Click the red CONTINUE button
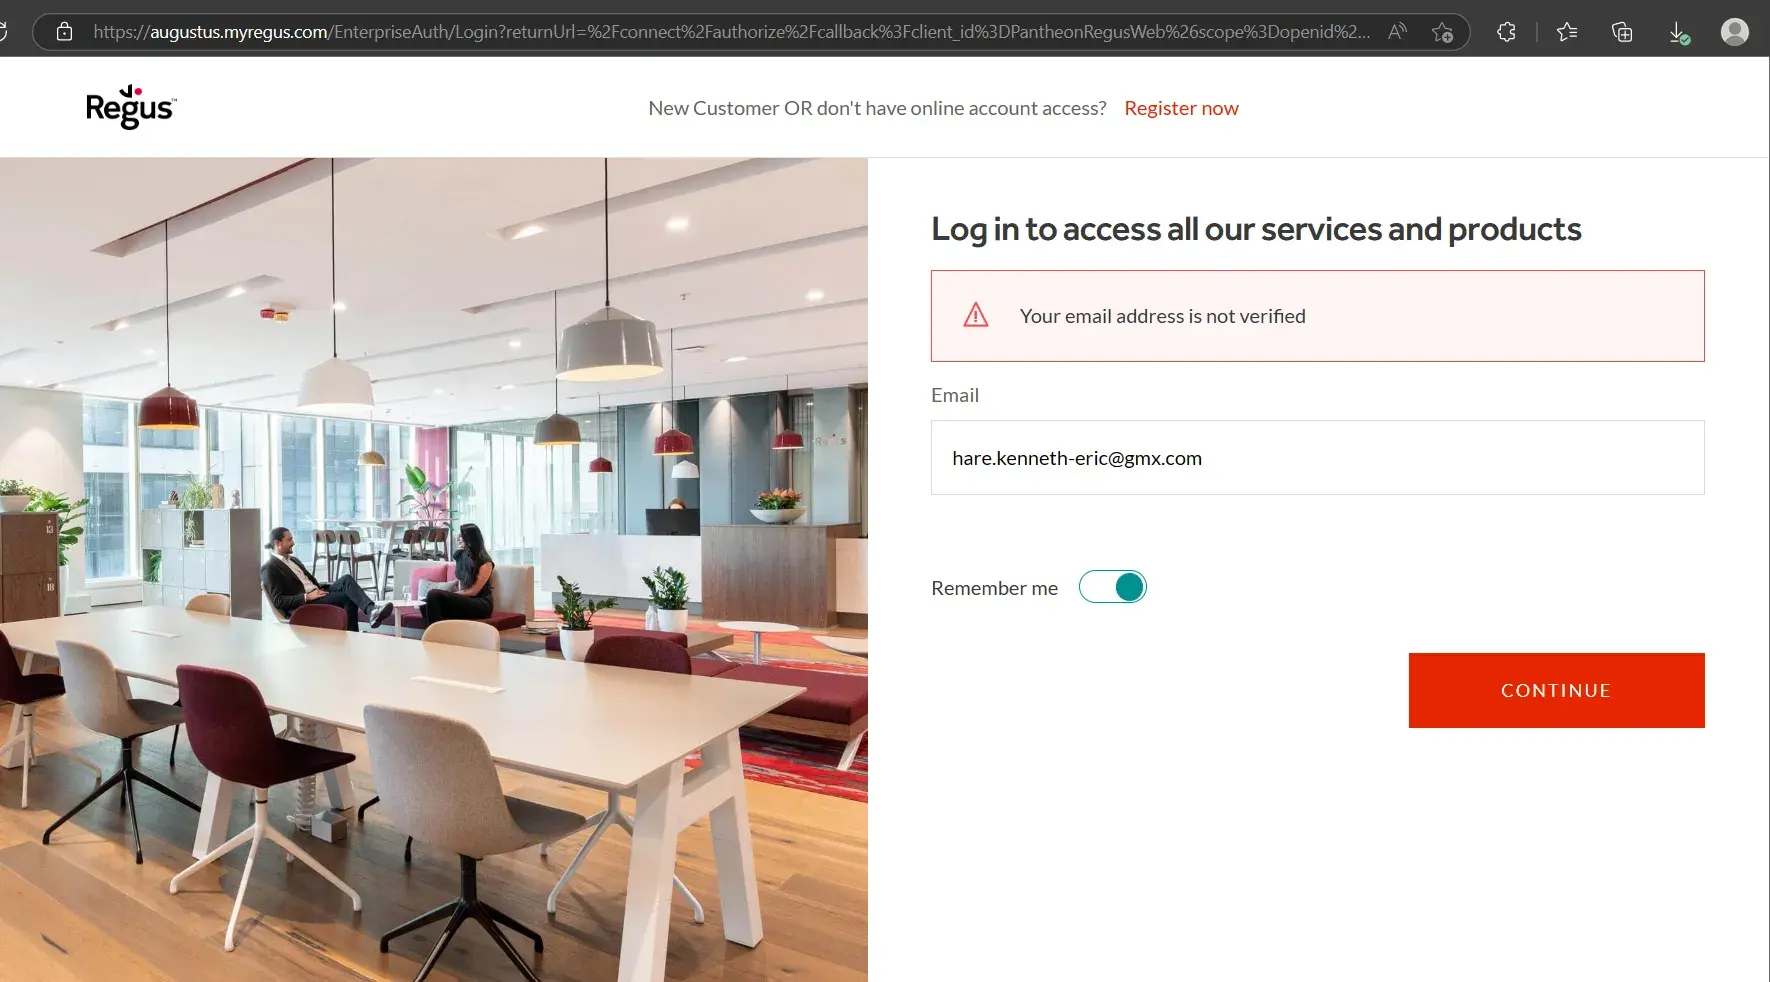The image size is (1770, 982). 1556,690
